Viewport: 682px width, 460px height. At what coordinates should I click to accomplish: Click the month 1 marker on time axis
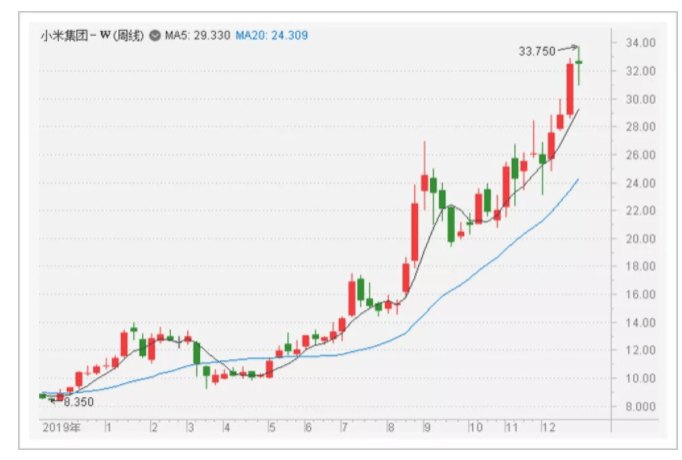coord(107,426)
